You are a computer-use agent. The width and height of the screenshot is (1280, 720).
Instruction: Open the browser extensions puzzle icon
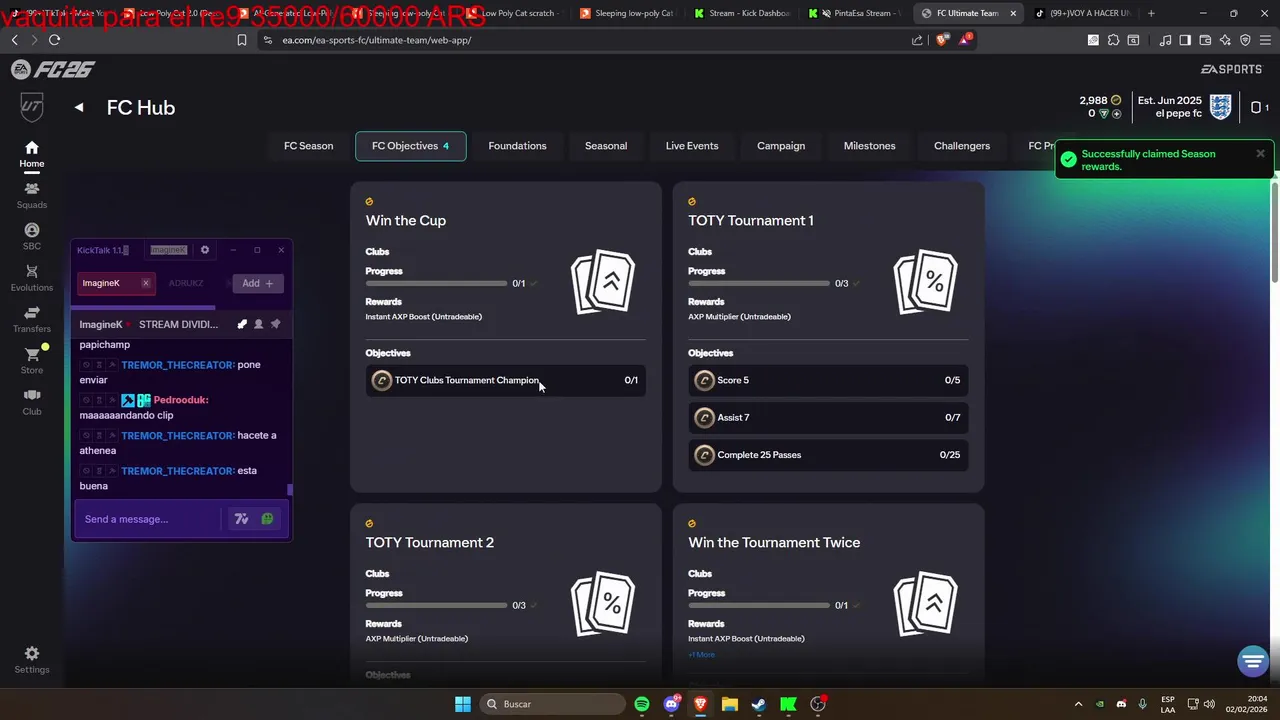1113,40
